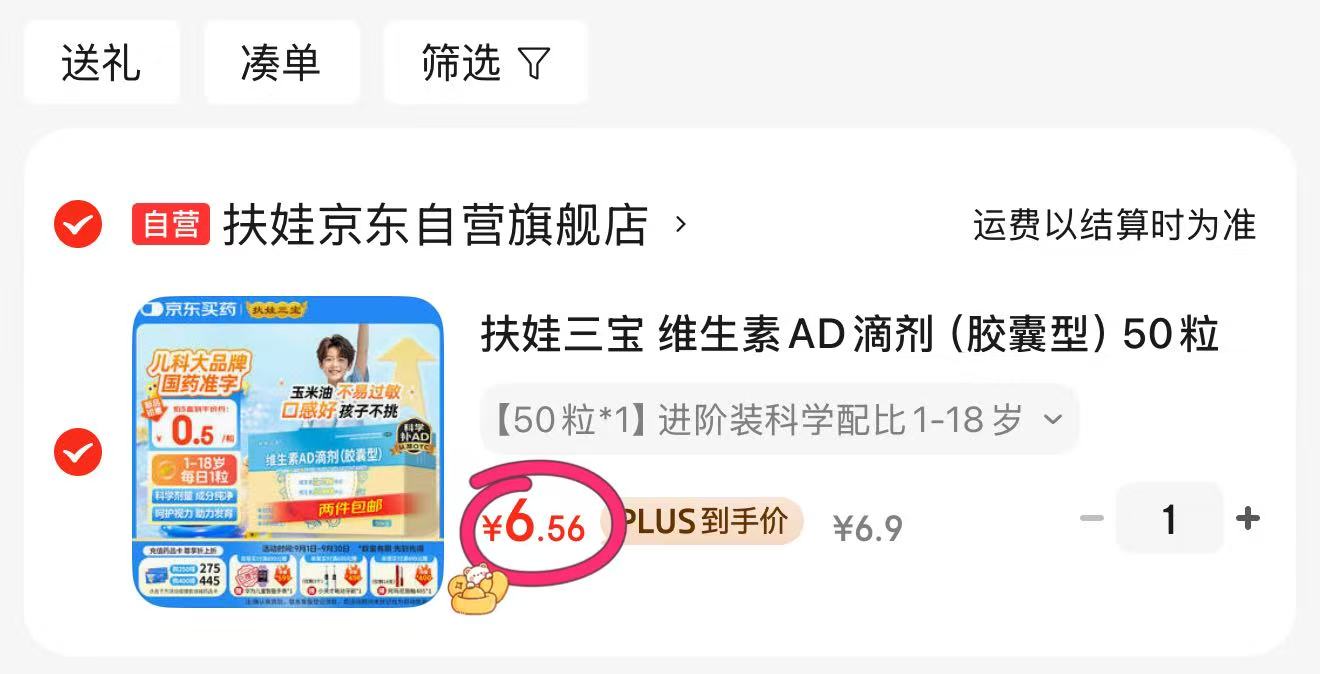This screenshot has width=1320, height=674.
Task: Uncheck the 扶娃京东自营旗舰店 store checkbox
Action: 78,224
